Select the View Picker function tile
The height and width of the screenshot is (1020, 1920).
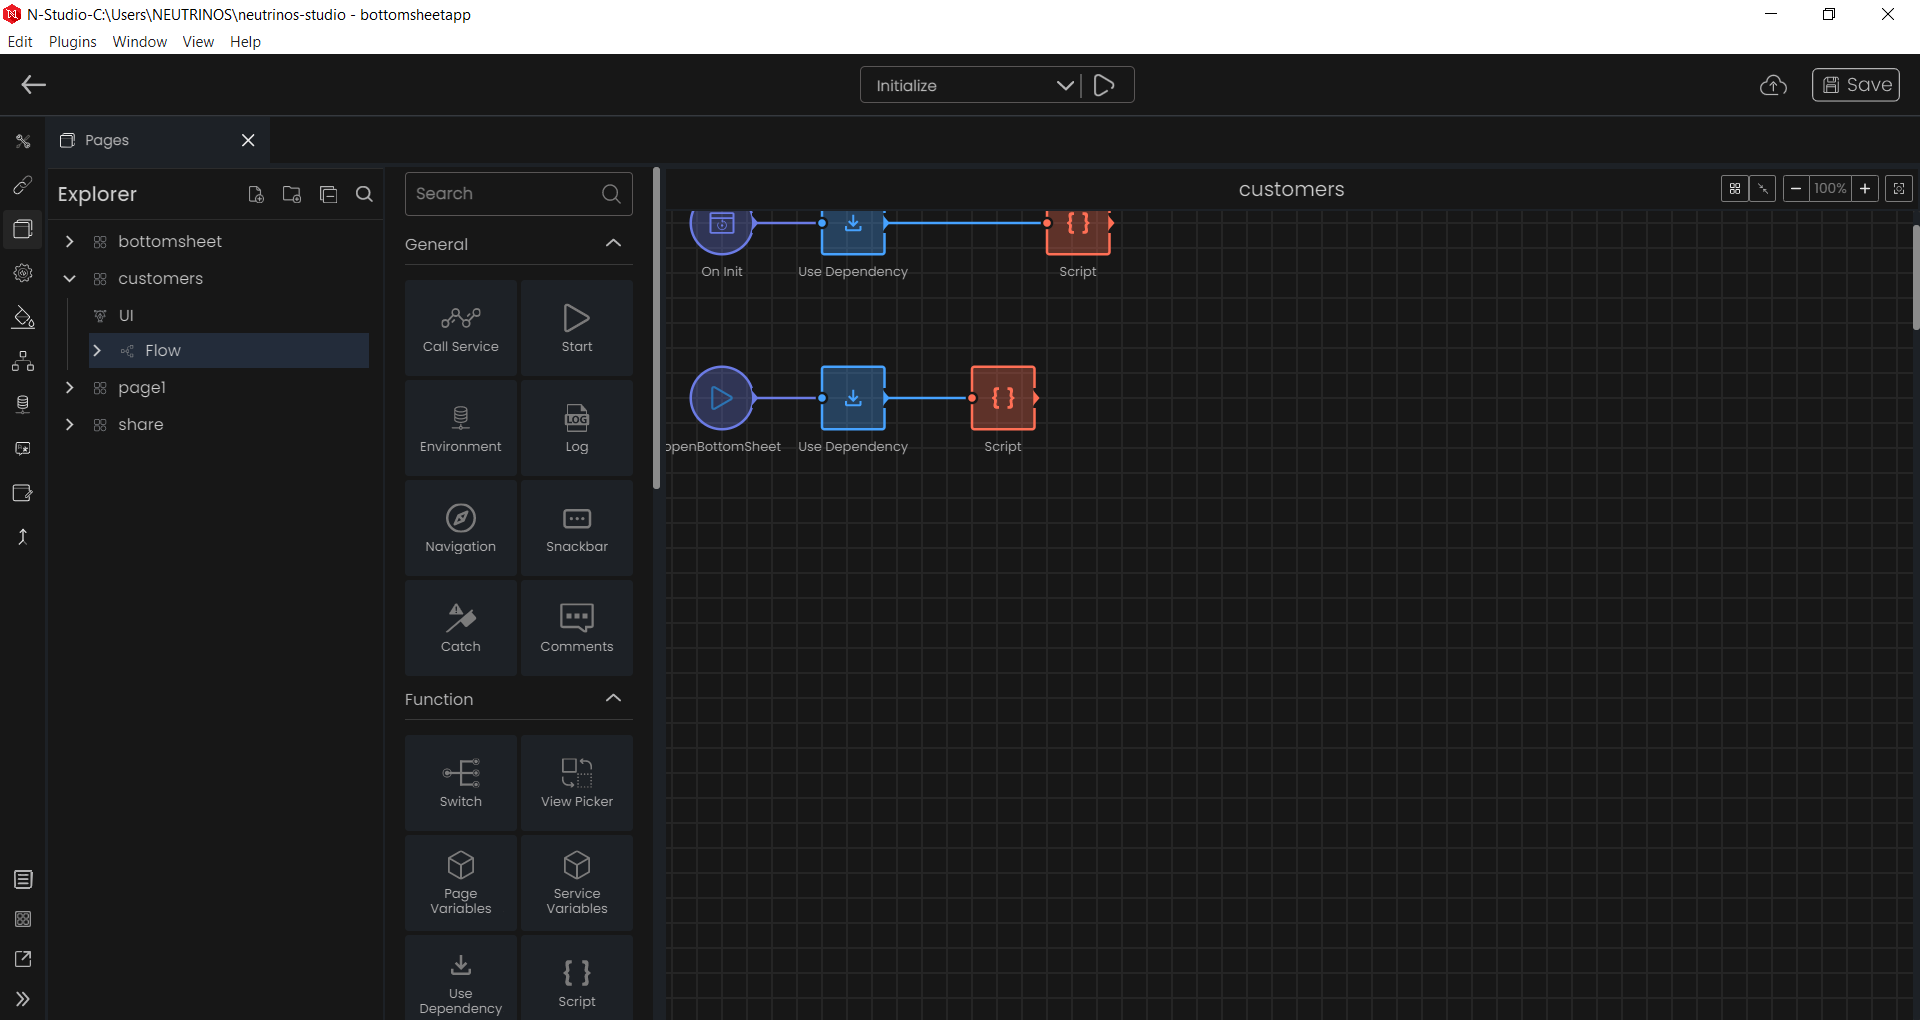point(577,783)
